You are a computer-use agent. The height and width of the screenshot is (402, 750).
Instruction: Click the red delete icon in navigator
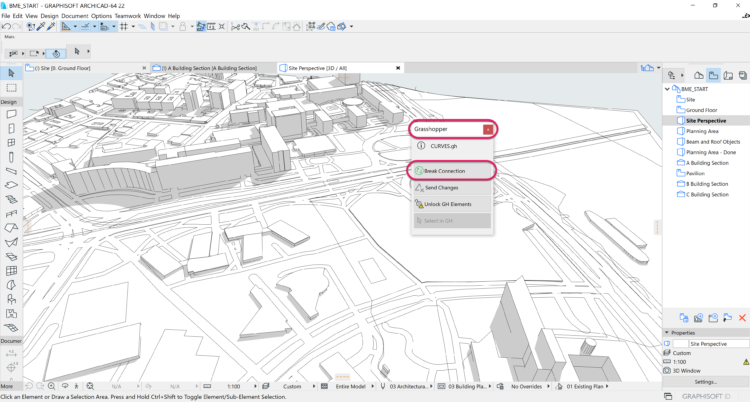[741, 317]
